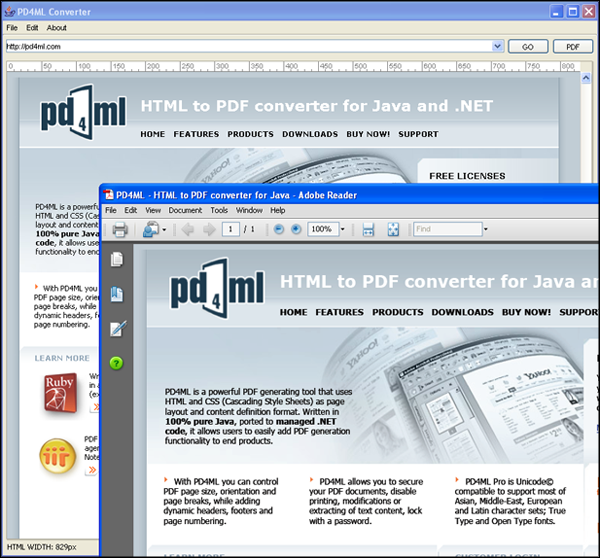Image resolution: width=600 pixels, height=558 pixels.
Task: Click the GO button in PD4ML Converter
Action: pyautogui.click(x=528, y=47)
